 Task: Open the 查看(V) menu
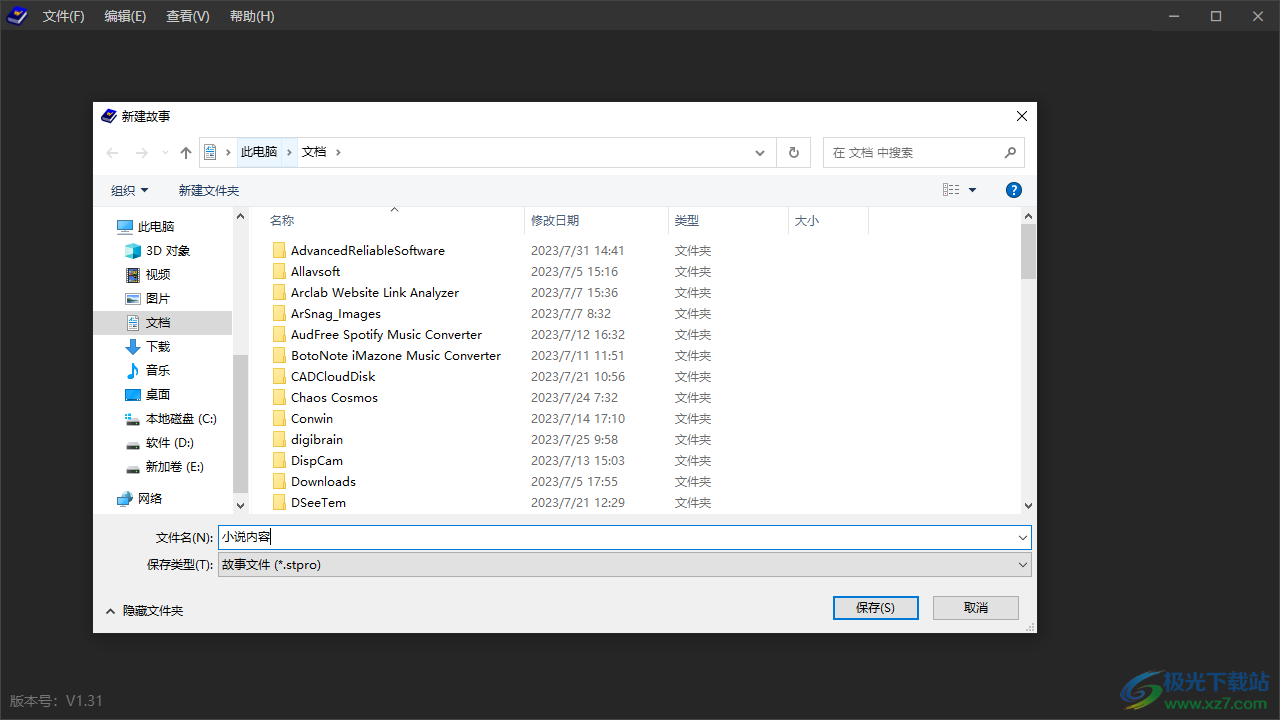coord(188,16)
